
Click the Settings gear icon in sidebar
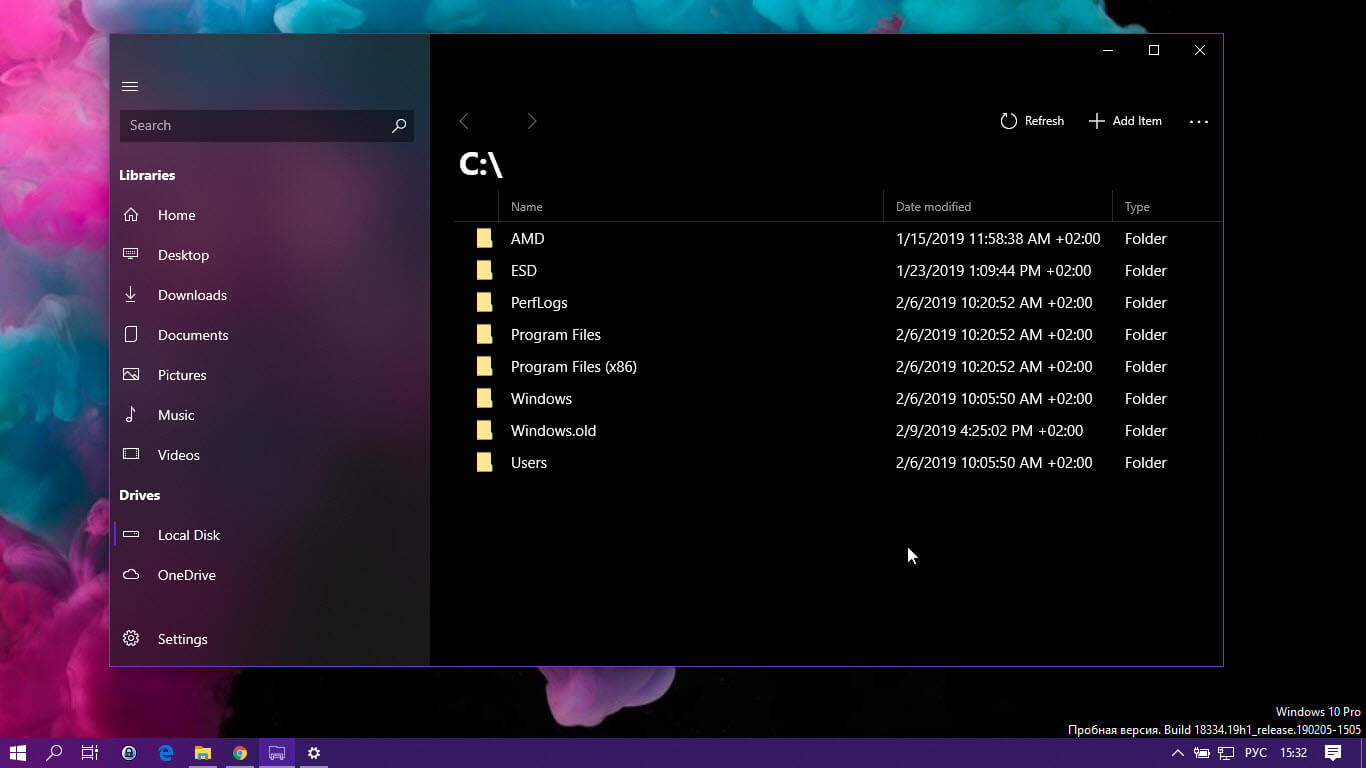point(131,638)
